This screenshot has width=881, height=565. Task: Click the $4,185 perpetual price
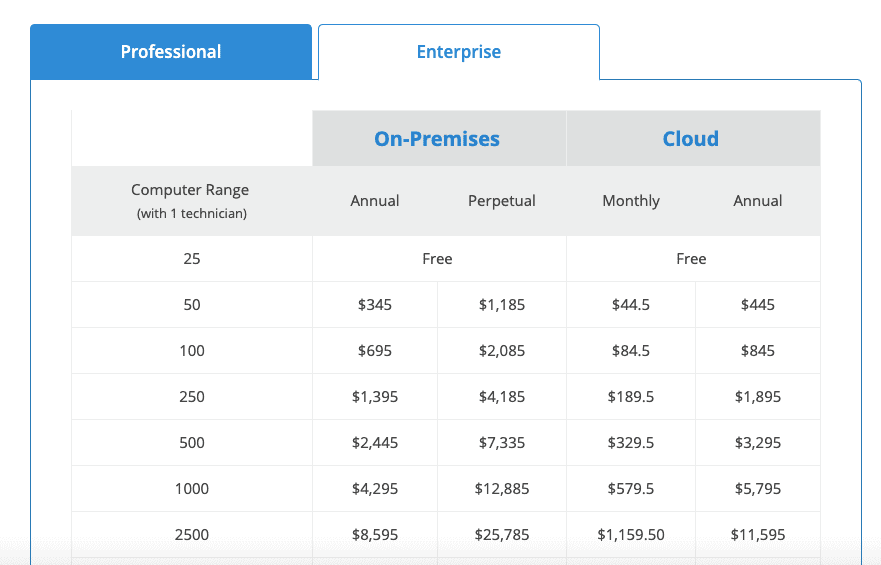(502, 397)
